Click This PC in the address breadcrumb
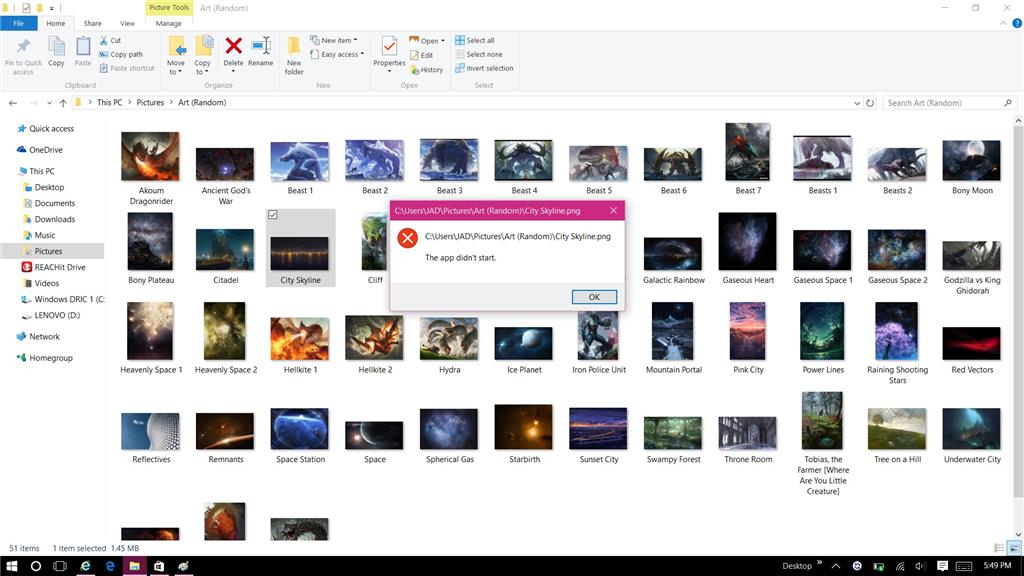This screenshot has height=576, width=1024. coord(110,103)
